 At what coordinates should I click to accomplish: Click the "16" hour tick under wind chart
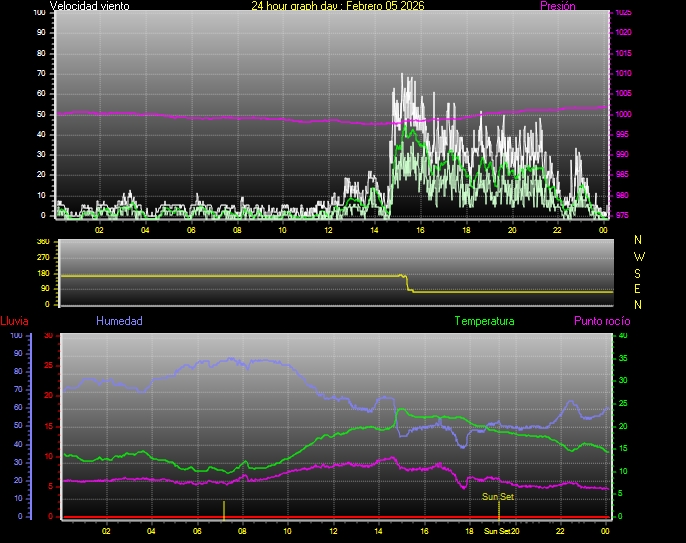[x=421, y=230]
